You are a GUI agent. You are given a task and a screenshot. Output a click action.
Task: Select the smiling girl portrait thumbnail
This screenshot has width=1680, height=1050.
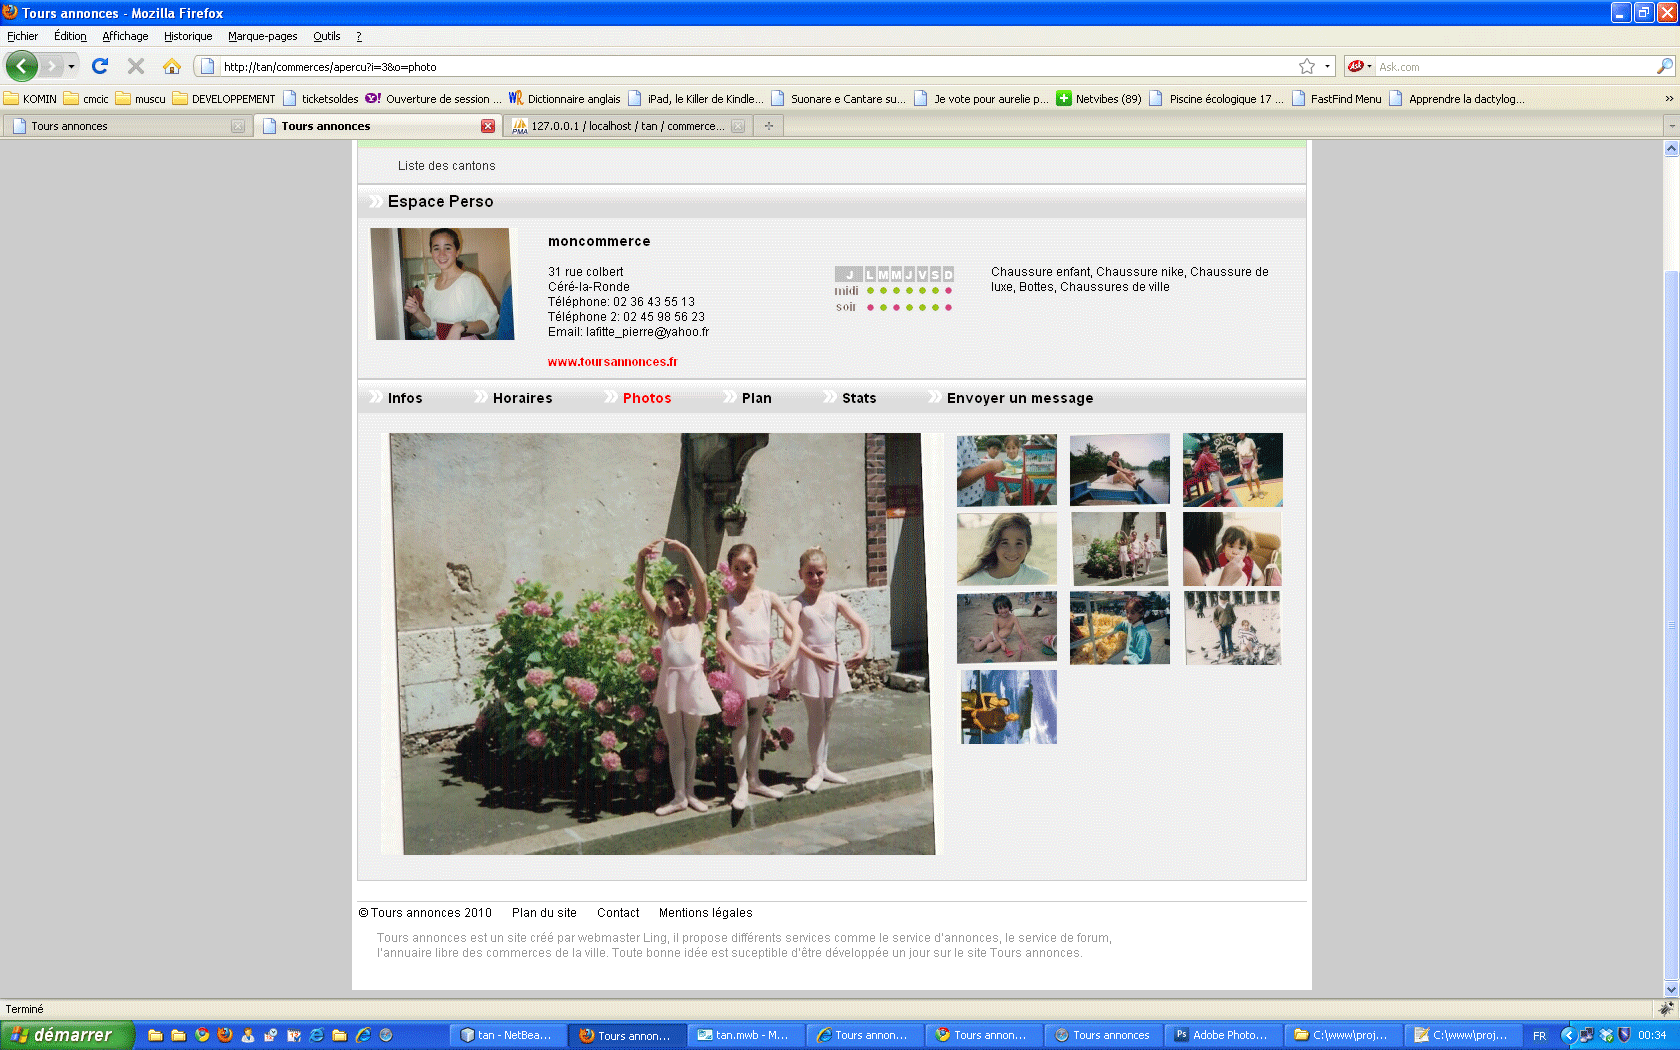point(1006,549)
